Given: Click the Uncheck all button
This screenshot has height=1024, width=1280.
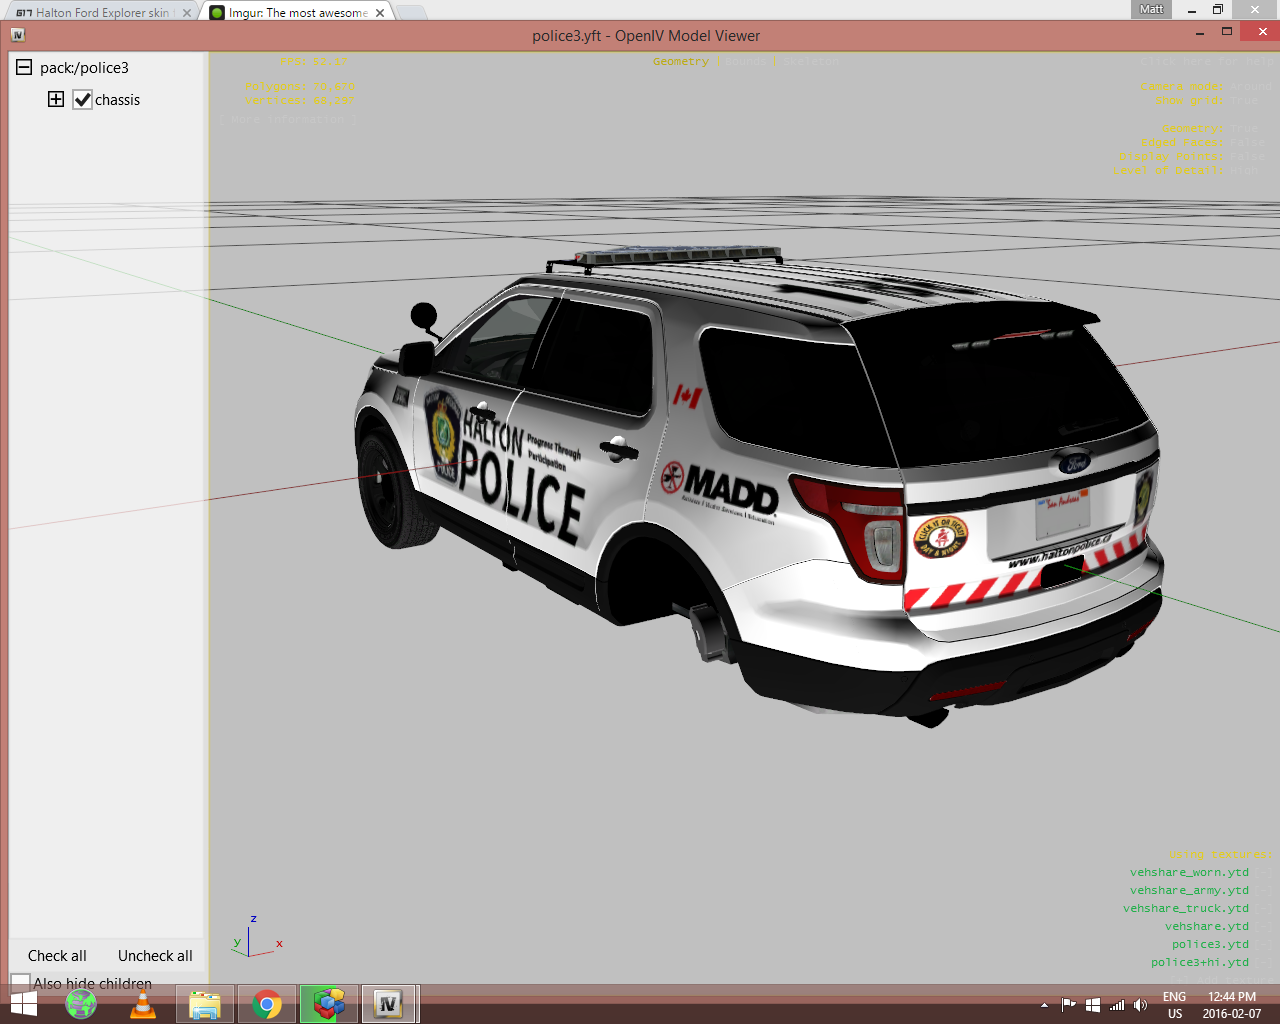Looking at the screenshot, I should click(155, 956).
